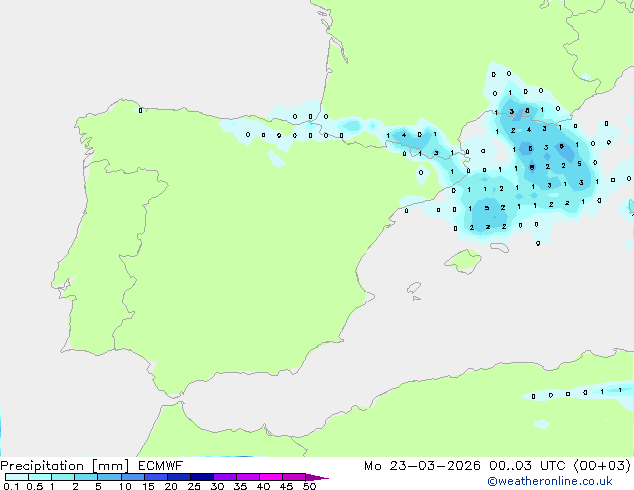Select the 'Precipitation [mm]' title text
Image resolution: width=634 pixels, height=490 pixels.
65,466
